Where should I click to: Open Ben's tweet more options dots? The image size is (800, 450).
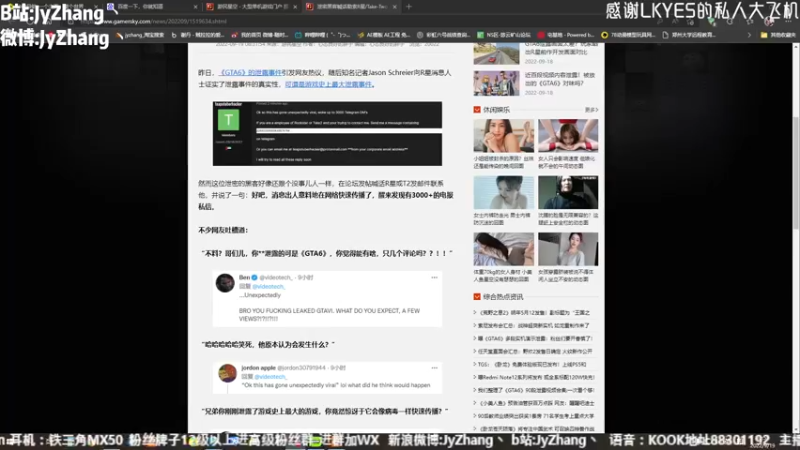pyautogui.click(x=434, y=278)
